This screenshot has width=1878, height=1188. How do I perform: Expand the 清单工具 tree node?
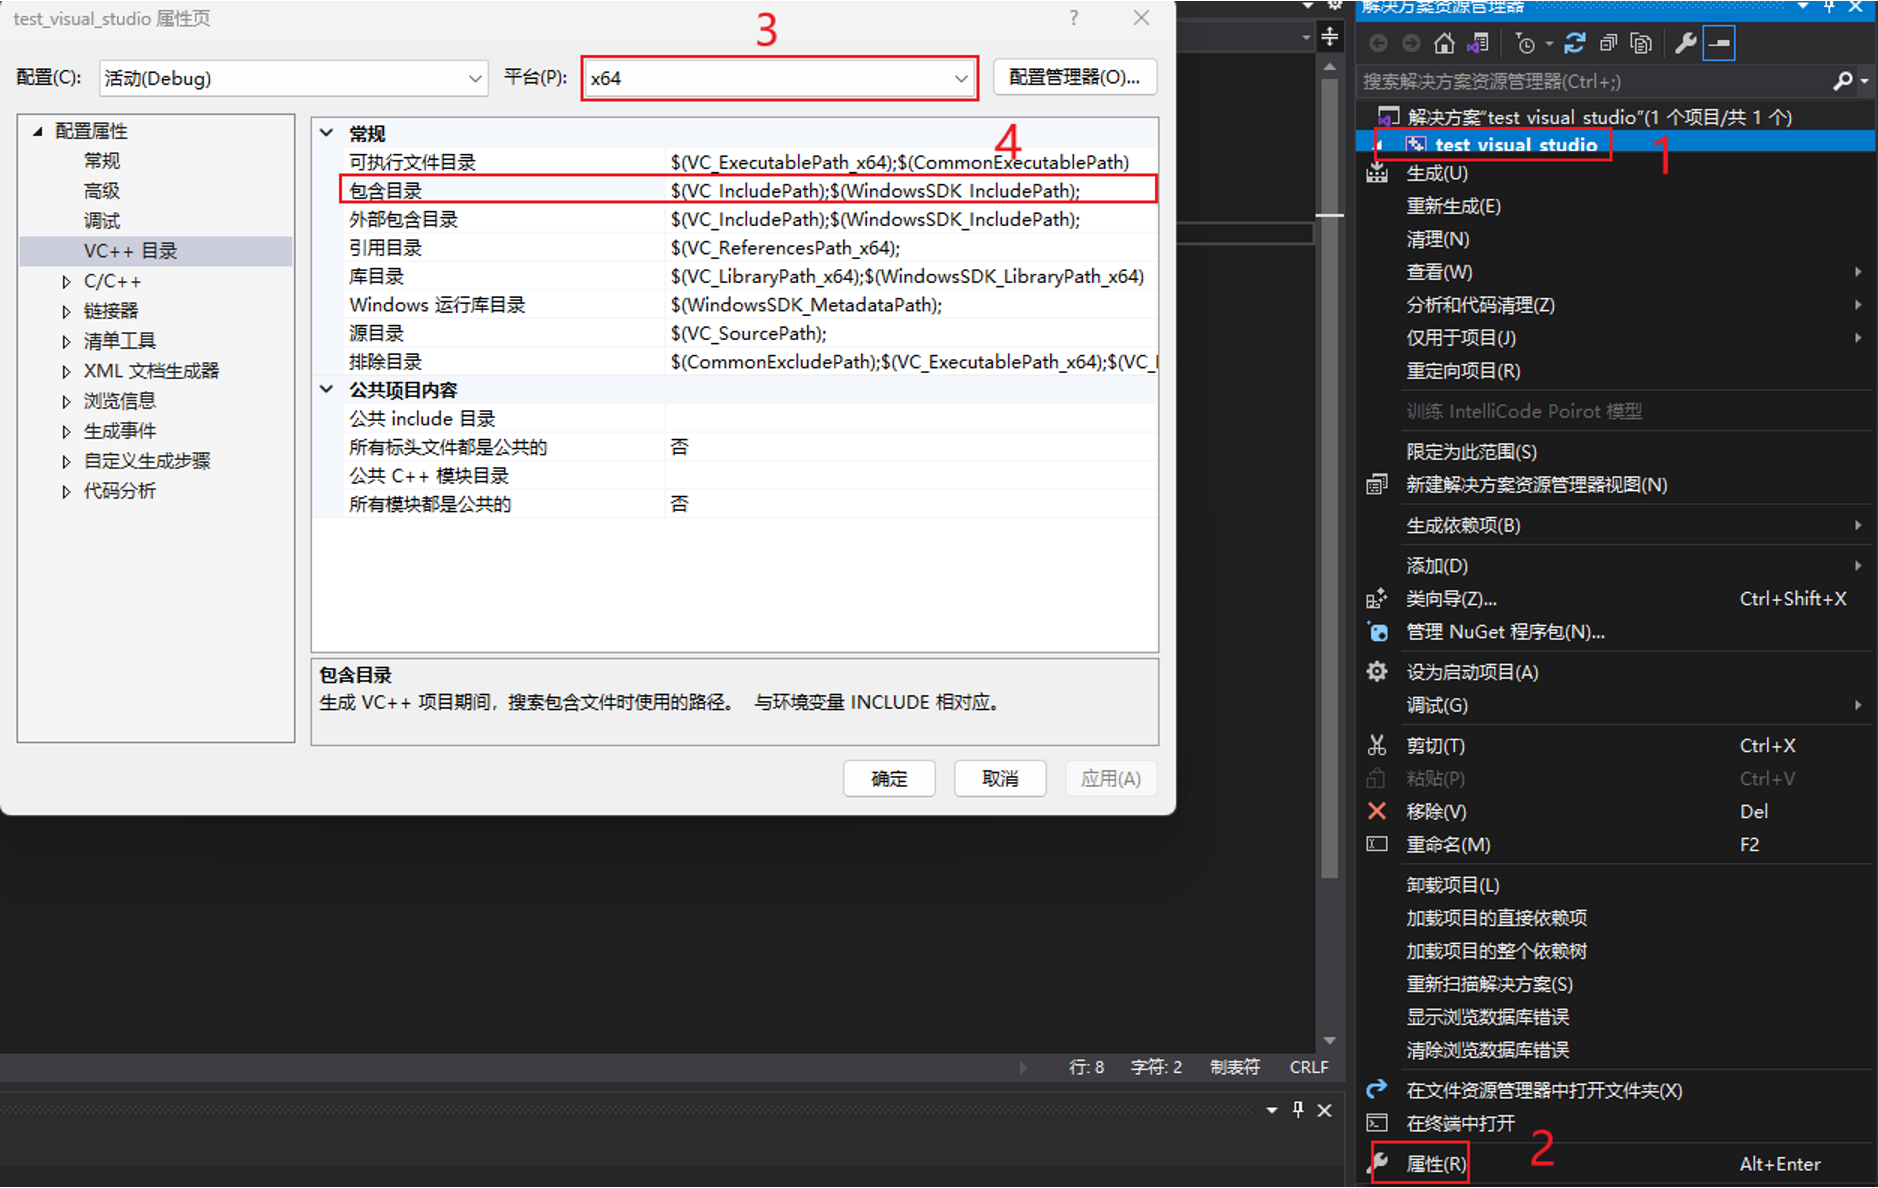[x=66, y=342]
